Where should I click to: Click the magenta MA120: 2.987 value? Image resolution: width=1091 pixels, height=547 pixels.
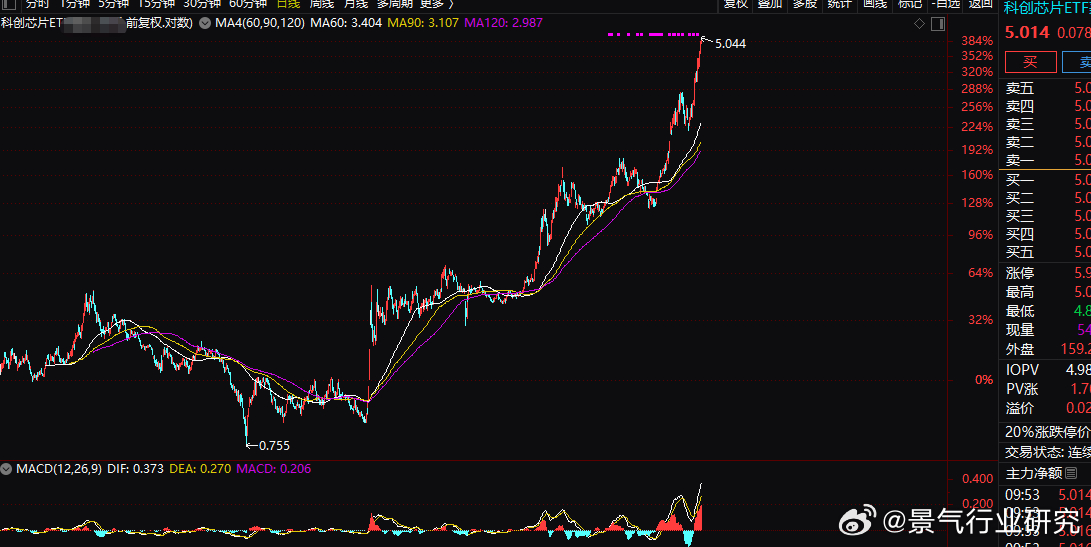[504, 23]
